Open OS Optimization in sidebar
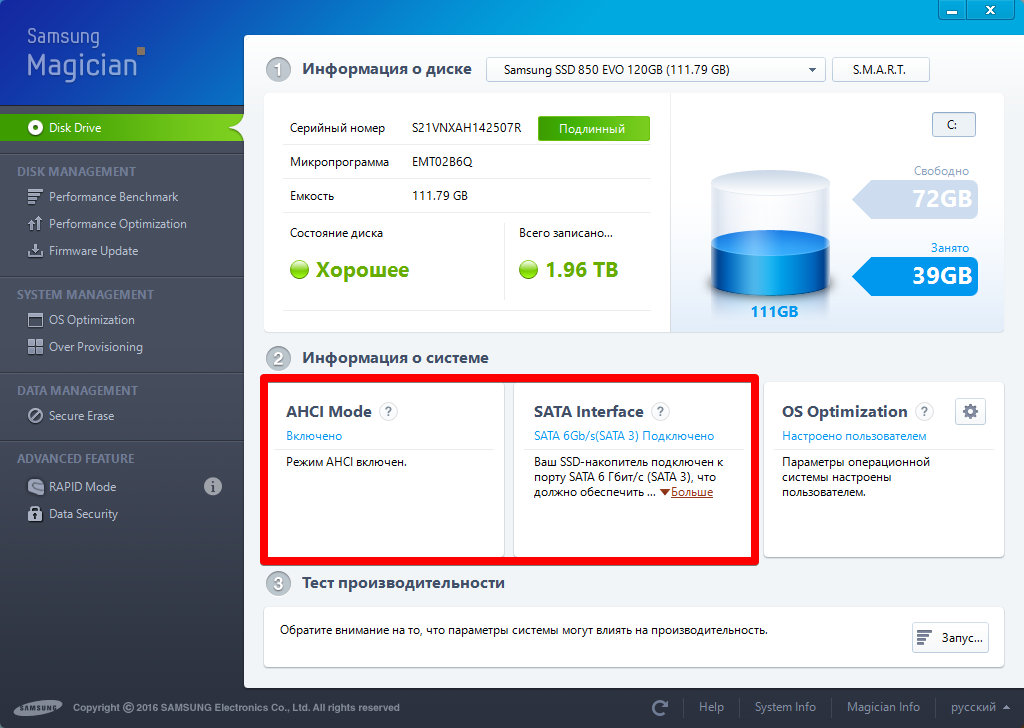 [x=91, y=320]
